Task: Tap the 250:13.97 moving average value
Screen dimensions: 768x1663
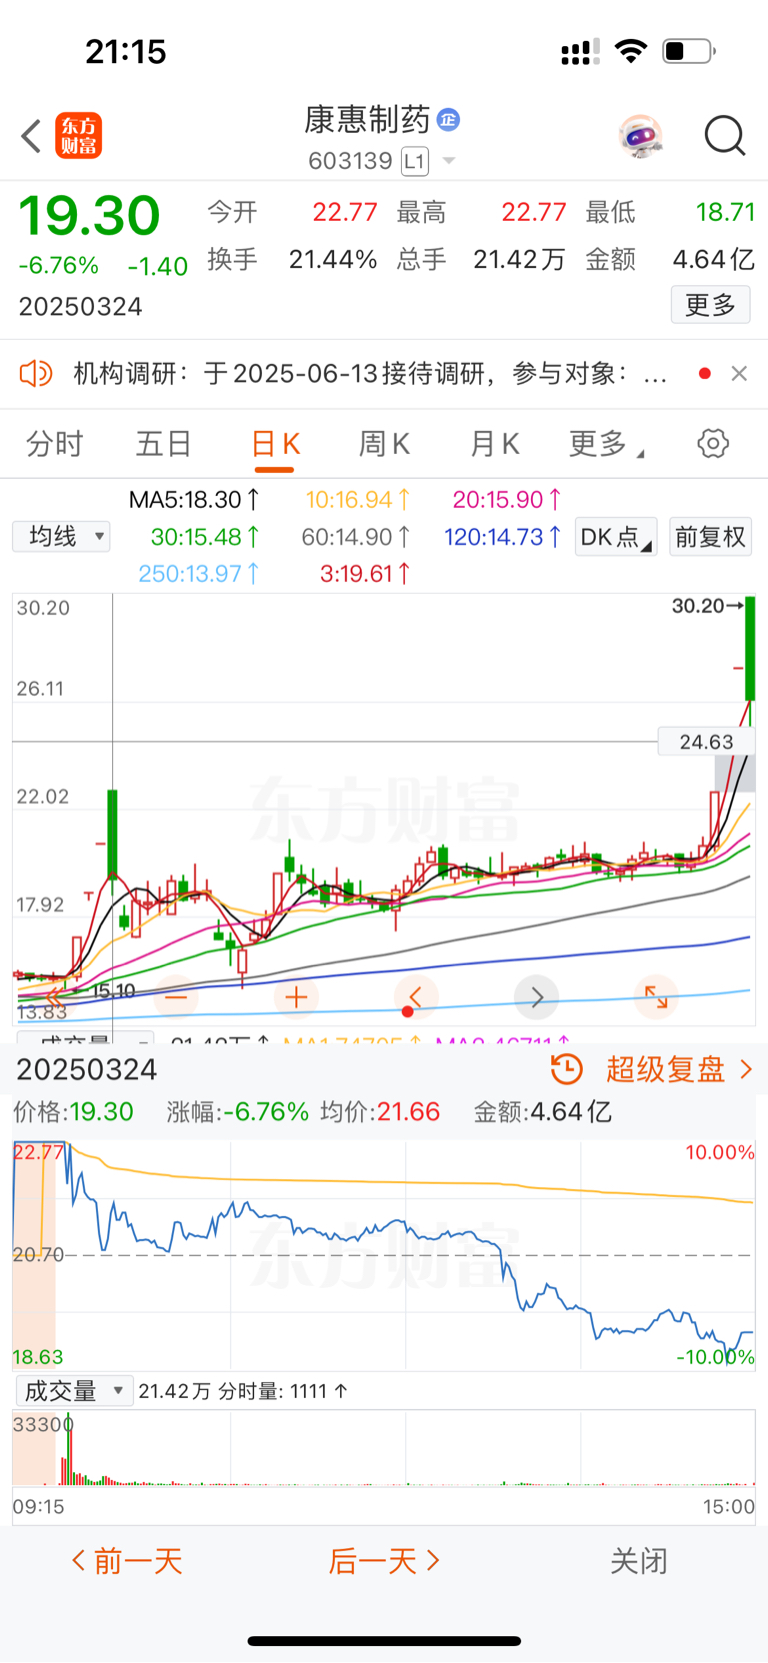Action: [199, 574]
